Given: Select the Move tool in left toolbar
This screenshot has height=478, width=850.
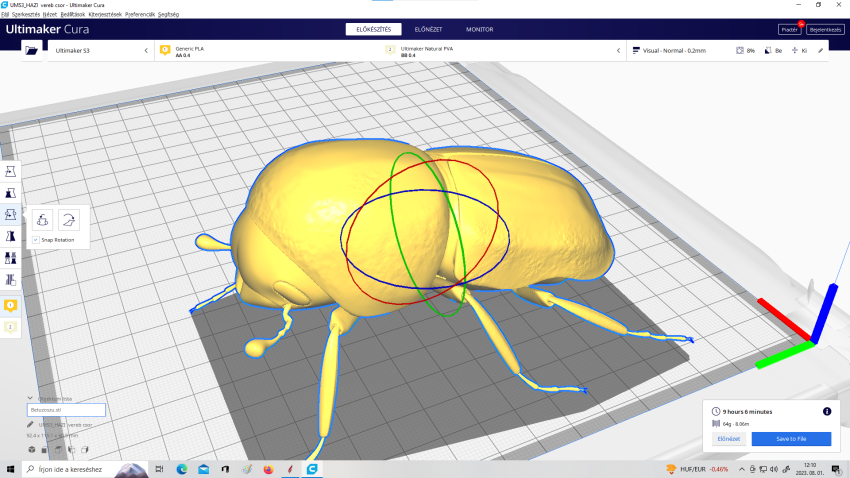Looking at the screenshot, I should [11, 170].
